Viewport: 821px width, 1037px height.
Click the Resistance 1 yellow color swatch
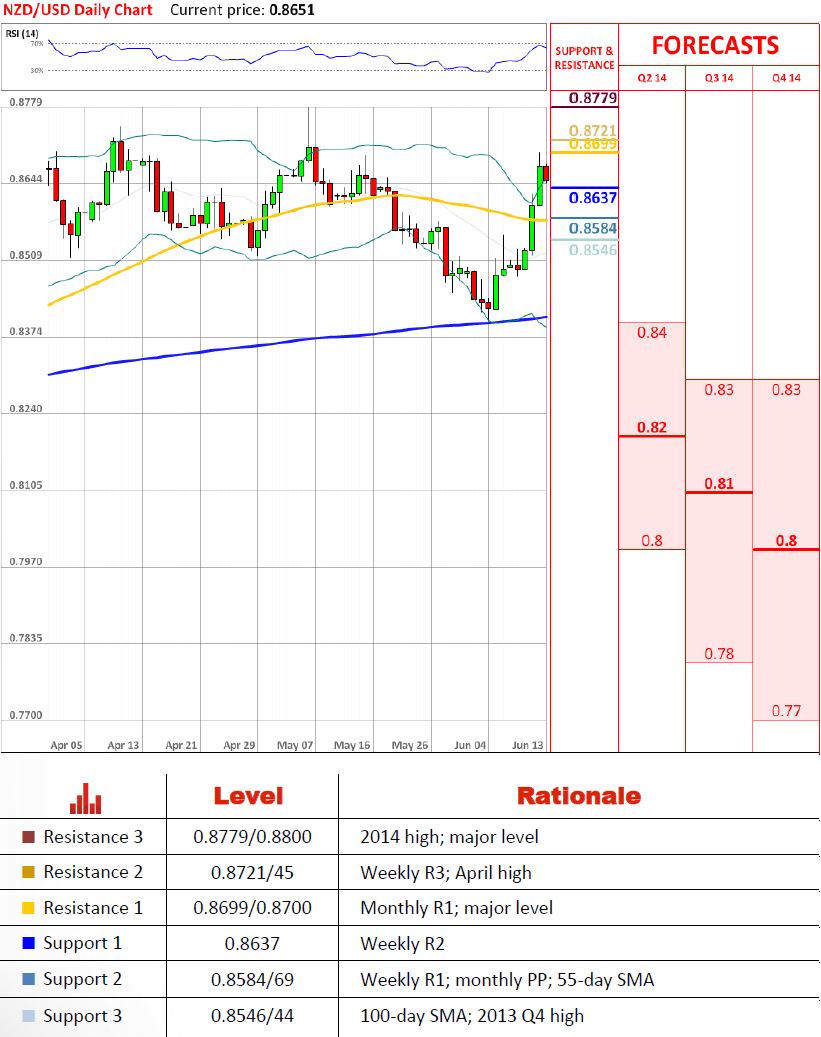pyautogui.click(x=28, y=907)
